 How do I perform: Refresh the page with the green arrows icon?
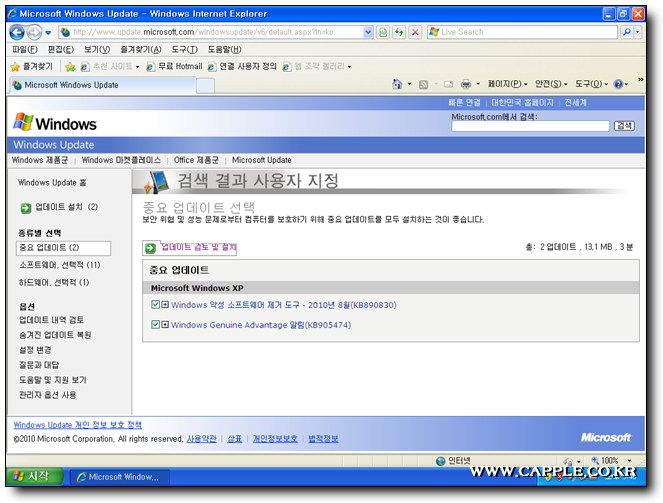(x=399, y=32)
